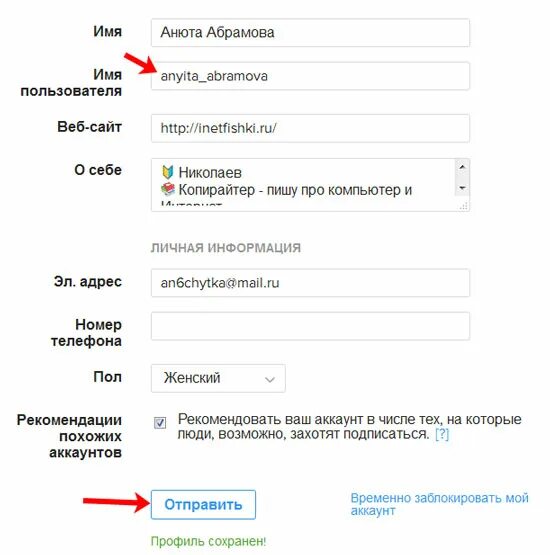Open the Пол dropdown showing Женский
The width and height of the screenshot is (550, 555).
[x=218, y=378]
